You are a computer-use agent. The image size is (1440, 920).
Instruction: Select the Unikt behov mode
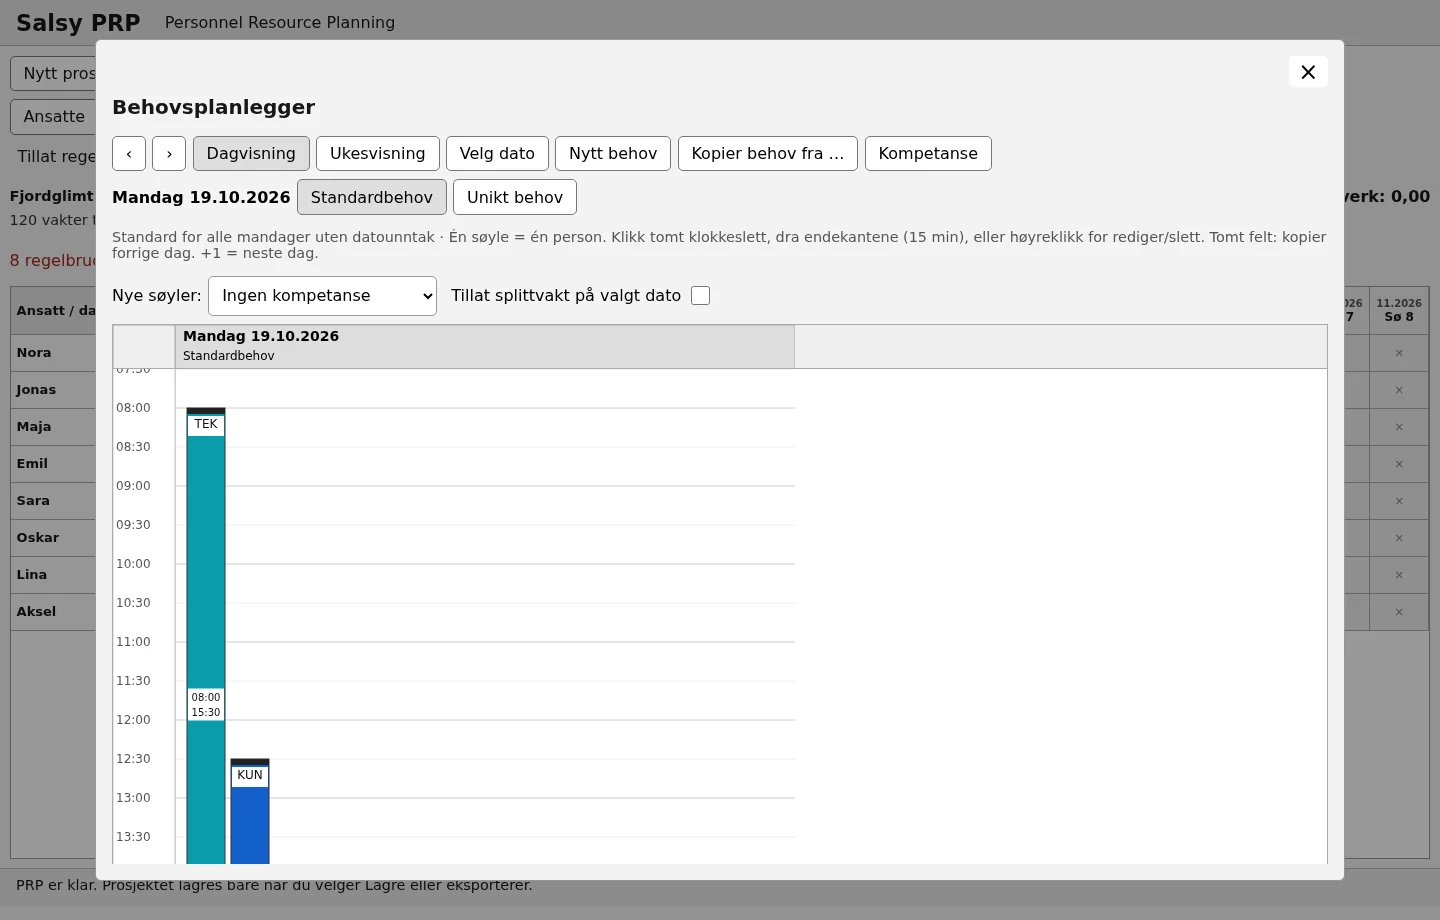point(515,197)
